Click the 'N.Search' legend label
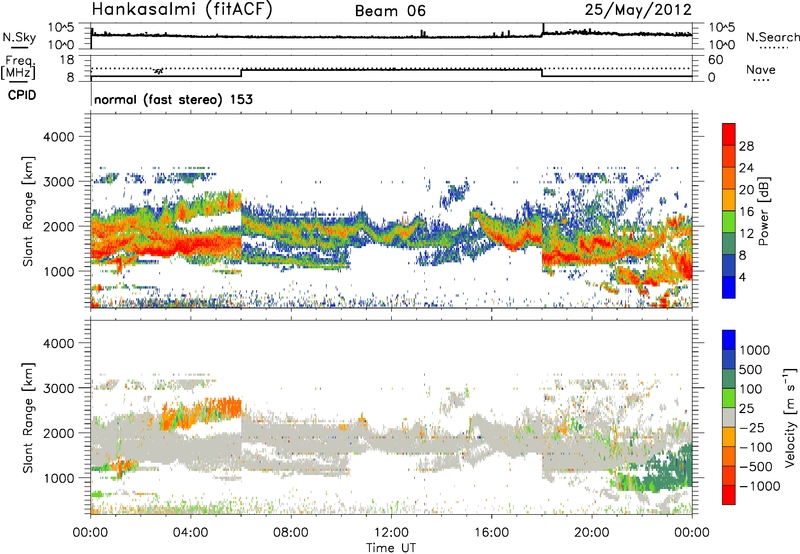Viewport: 800px width, 554px height. [772, 37]
